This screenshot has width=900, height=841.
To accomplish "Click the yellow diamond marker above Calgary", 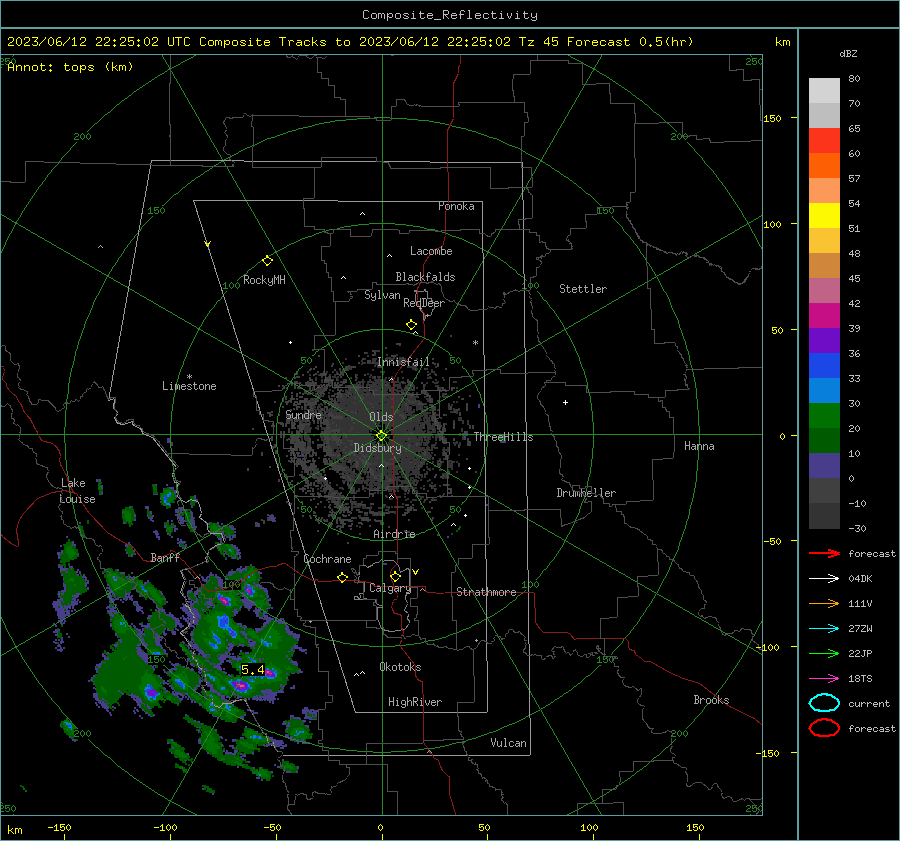I will point(395,576).
